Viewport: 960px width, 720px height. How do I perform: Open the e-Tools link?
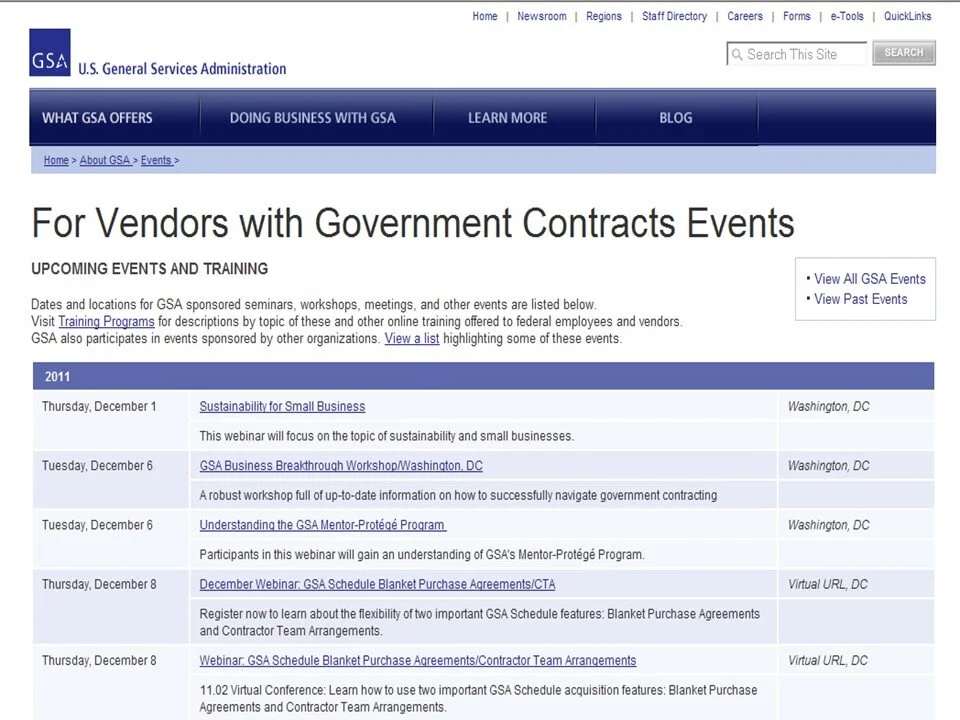pyautogui.click(x=847, y=17)
